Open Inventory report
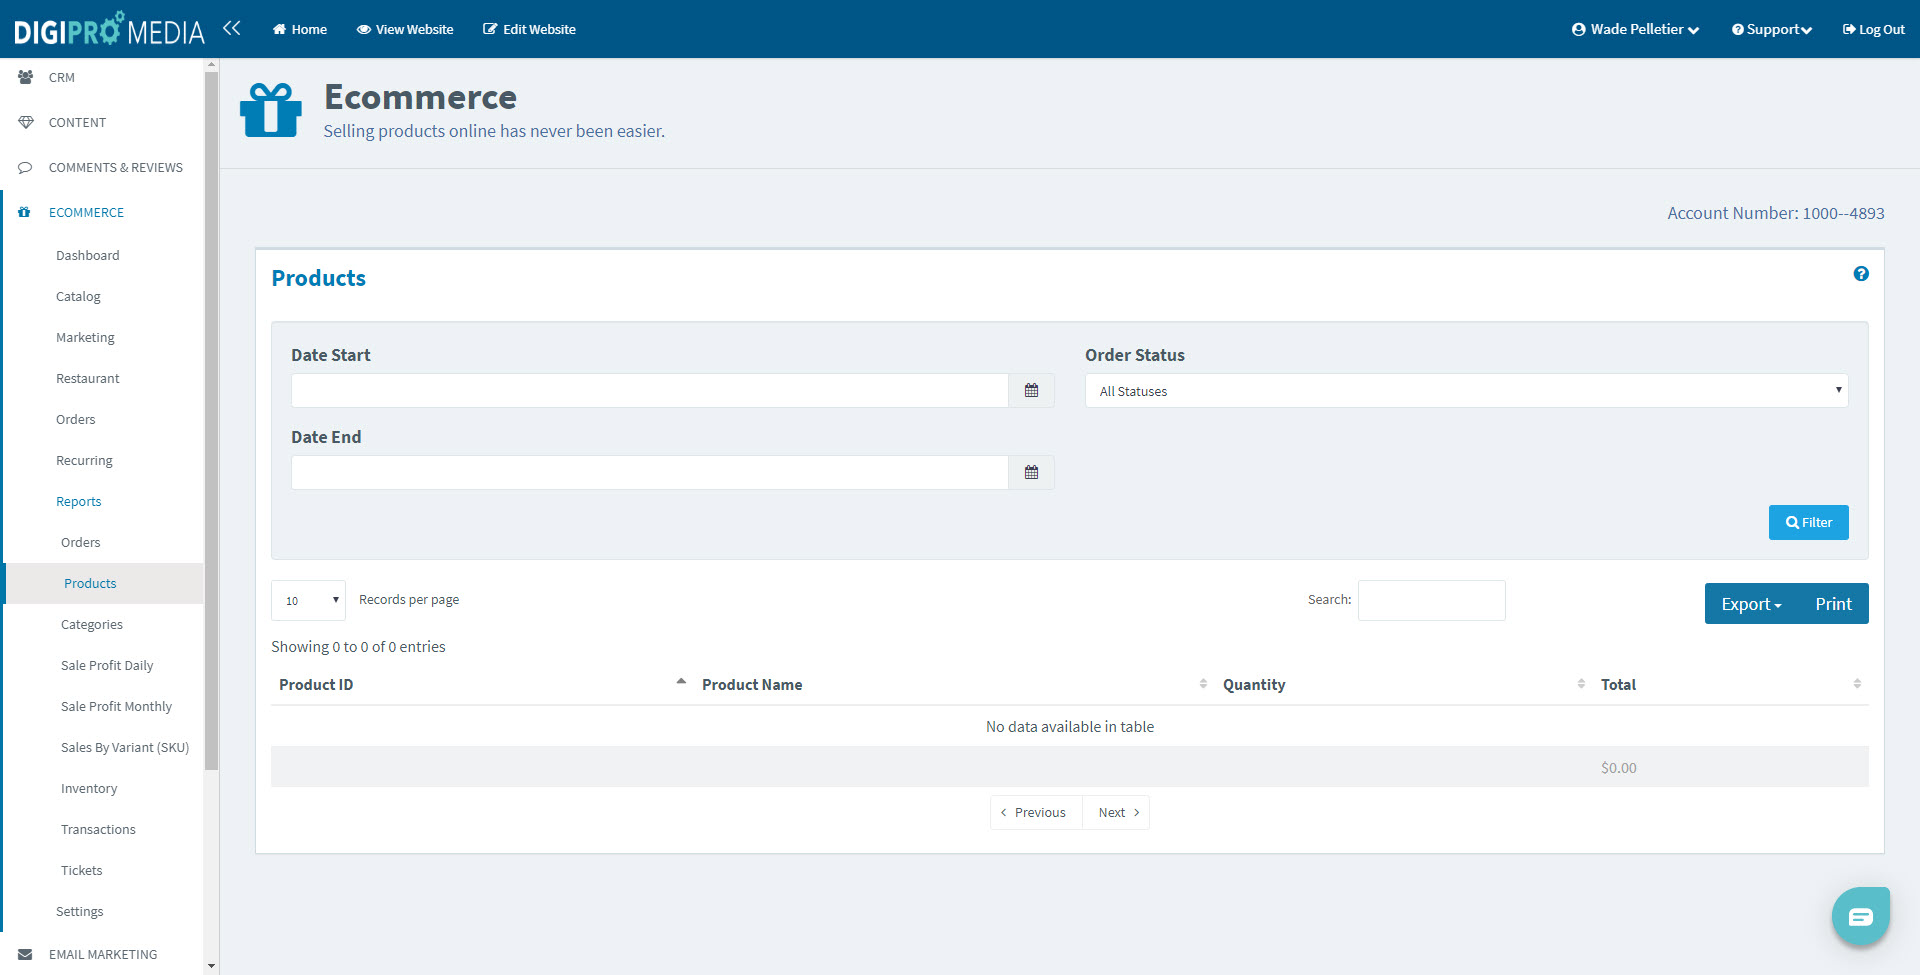 click(x=89, y=789)
